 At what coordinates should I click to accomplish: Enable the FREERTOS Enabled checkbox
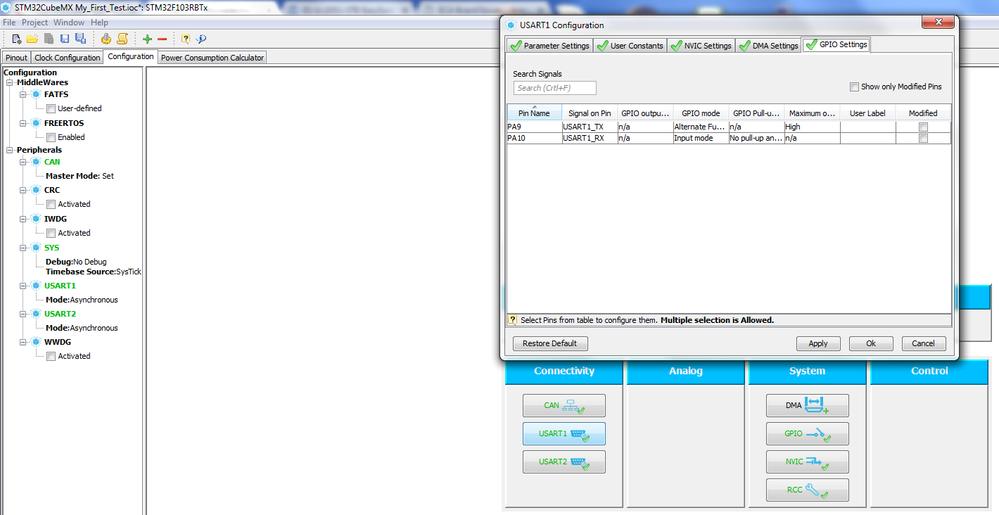coord(51,137)
